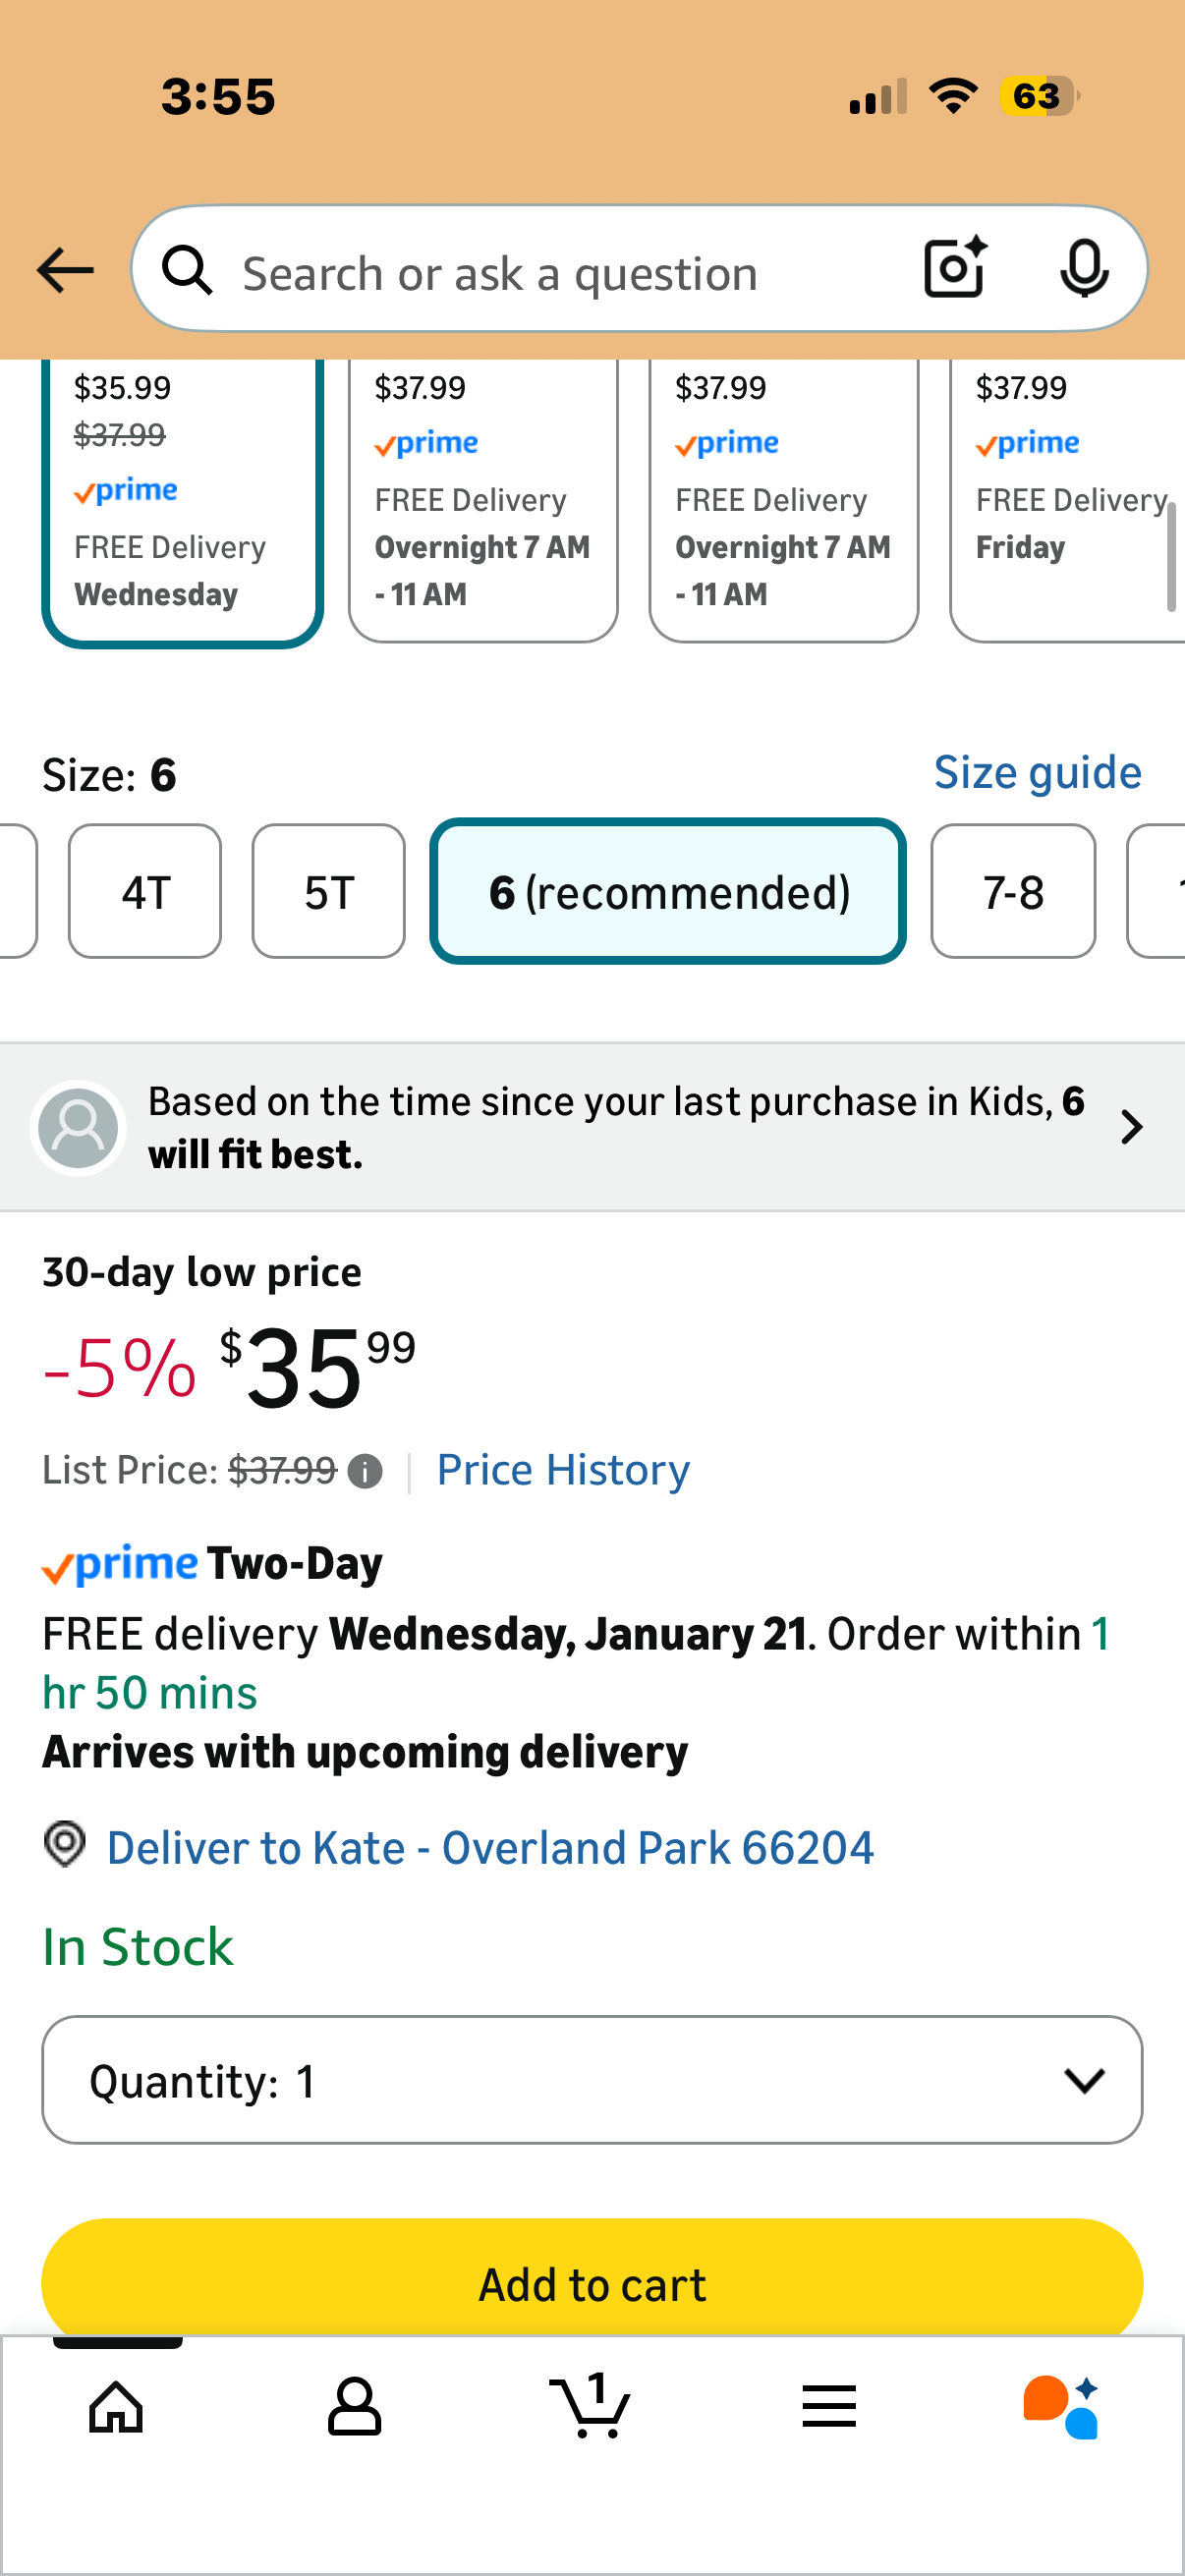
Task: Open the Quantity dropdown
Action: click(x=592, y=2081)
